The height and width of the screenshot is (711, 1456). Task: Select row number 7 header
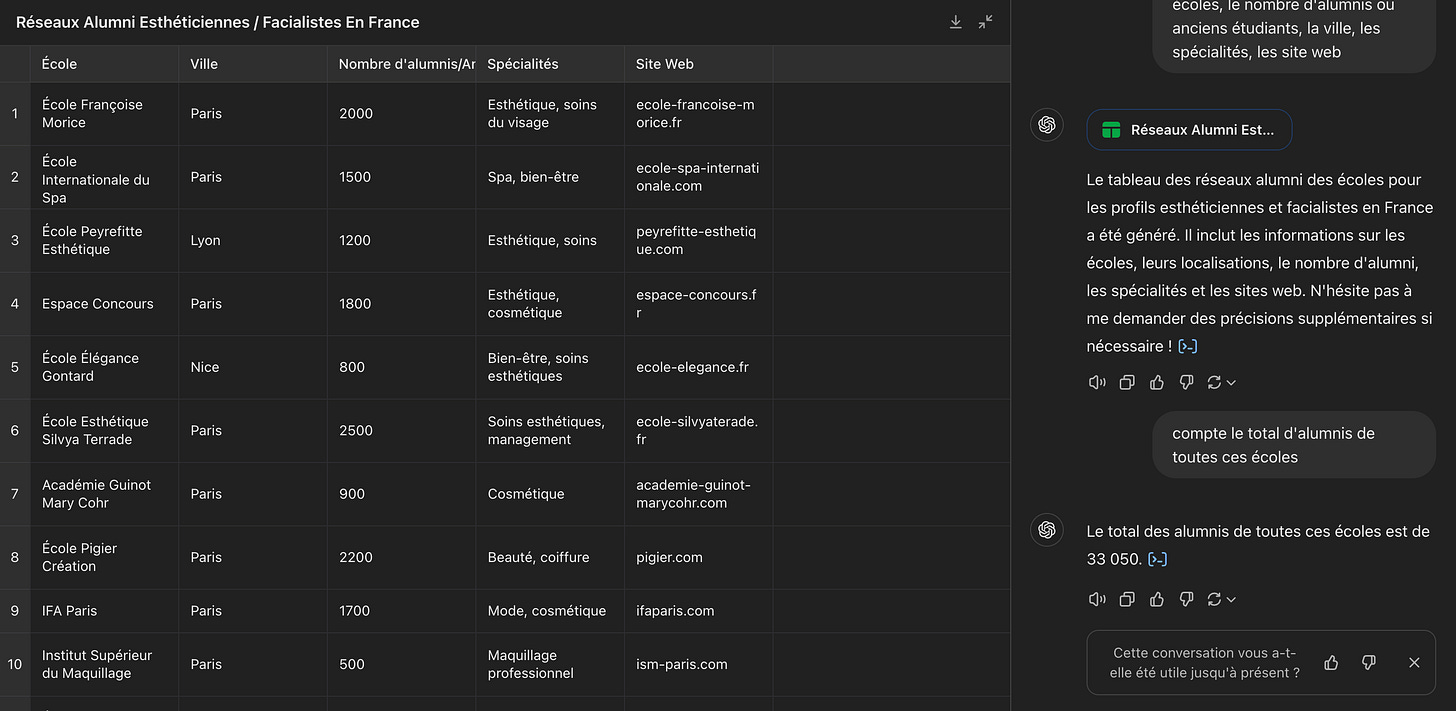[15, 494]
